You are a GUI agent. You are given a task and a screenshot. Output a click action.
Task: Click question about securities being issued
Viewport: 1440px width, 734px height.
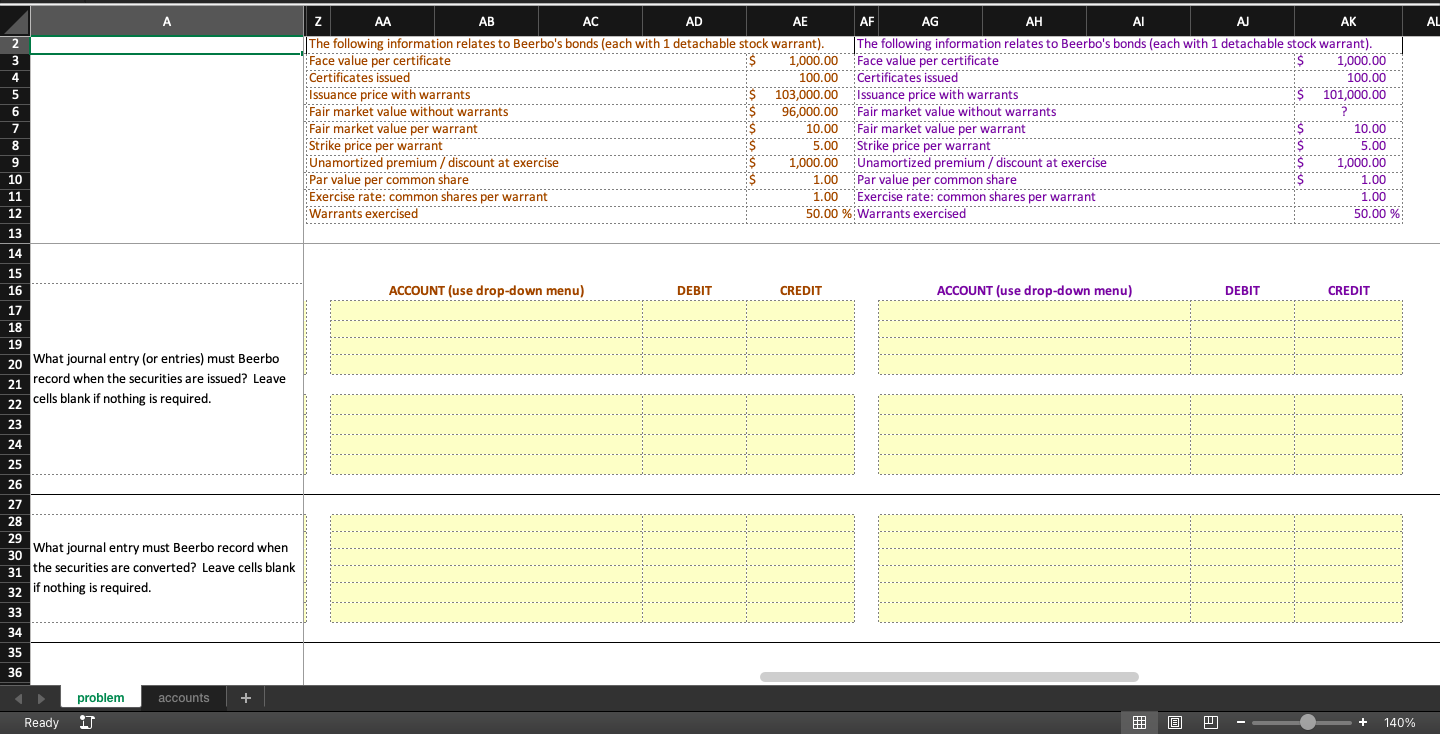pos(160,378)
